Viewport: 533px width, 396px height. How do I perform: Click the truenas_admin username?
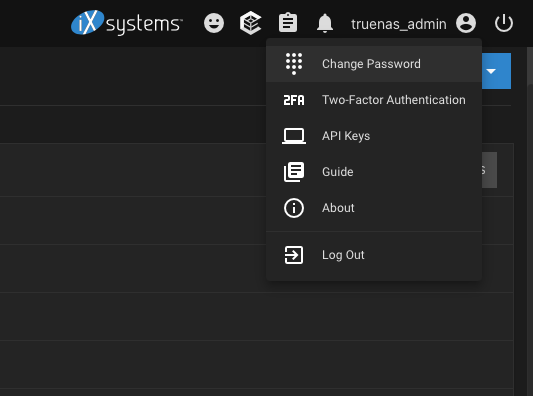(x=399, y=24)
